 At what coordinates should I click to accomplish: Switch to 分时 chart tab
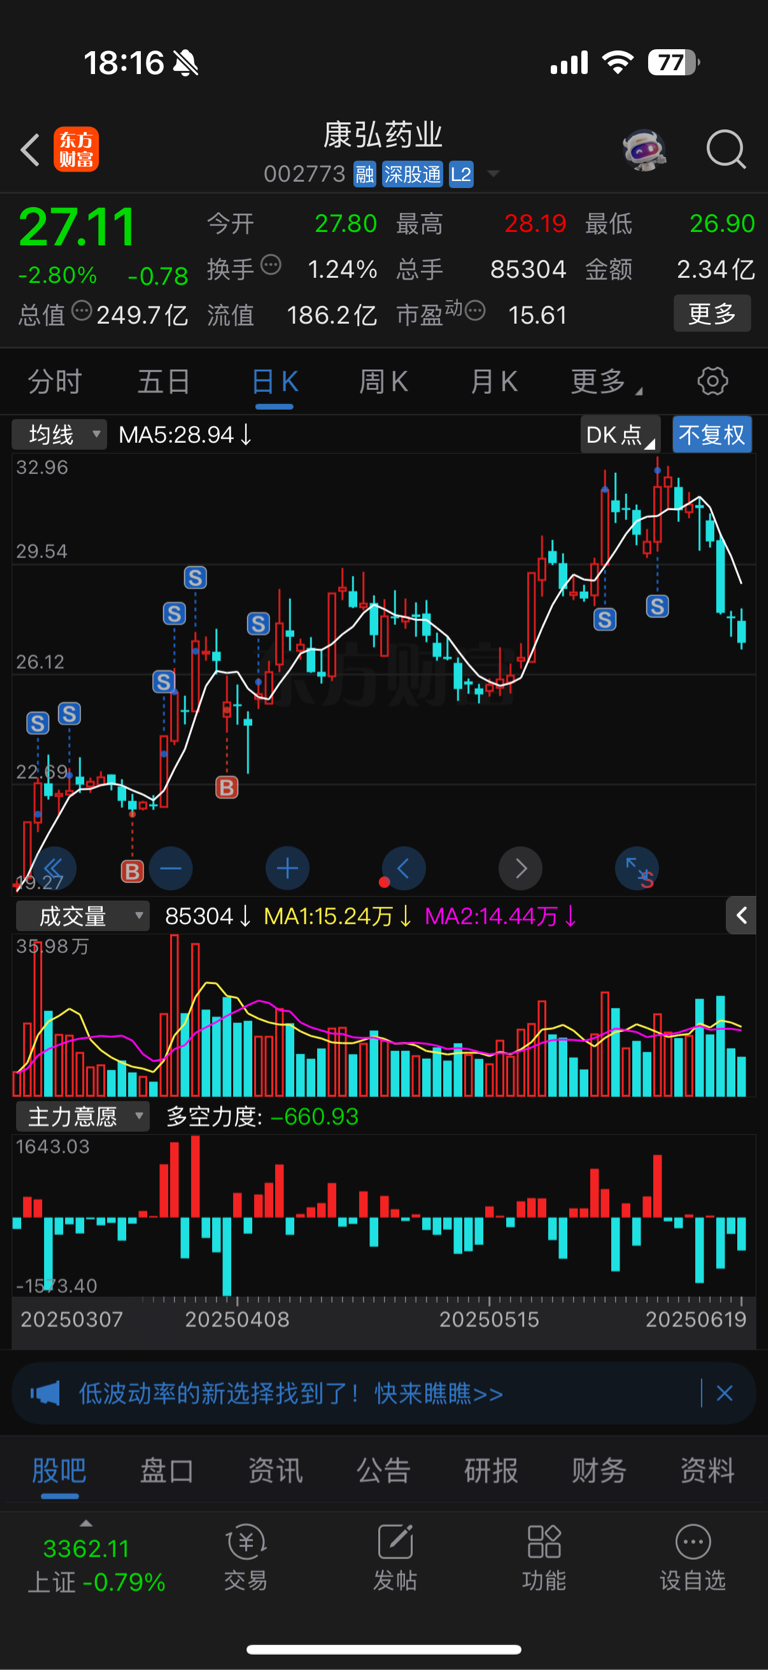55,381
